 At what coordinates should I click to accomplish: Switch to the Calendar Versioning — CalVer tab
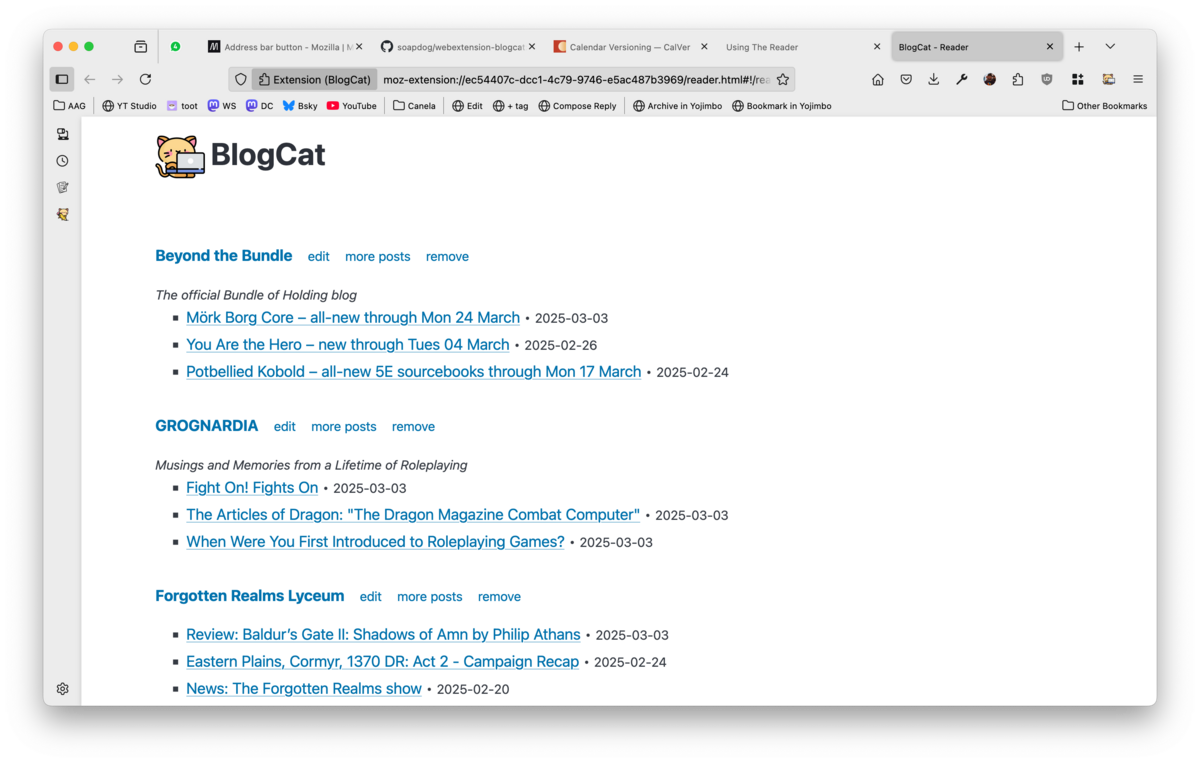click(629, 47)
